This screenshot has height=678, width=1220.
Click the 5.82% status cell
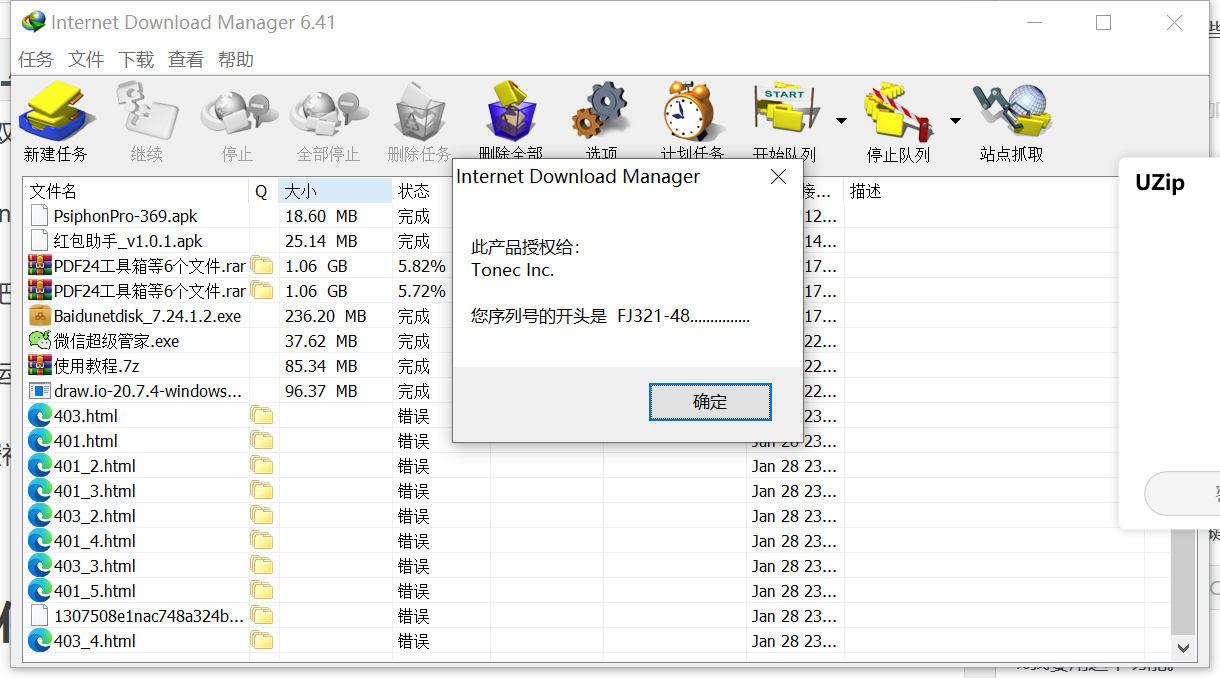tap(422, 266)
